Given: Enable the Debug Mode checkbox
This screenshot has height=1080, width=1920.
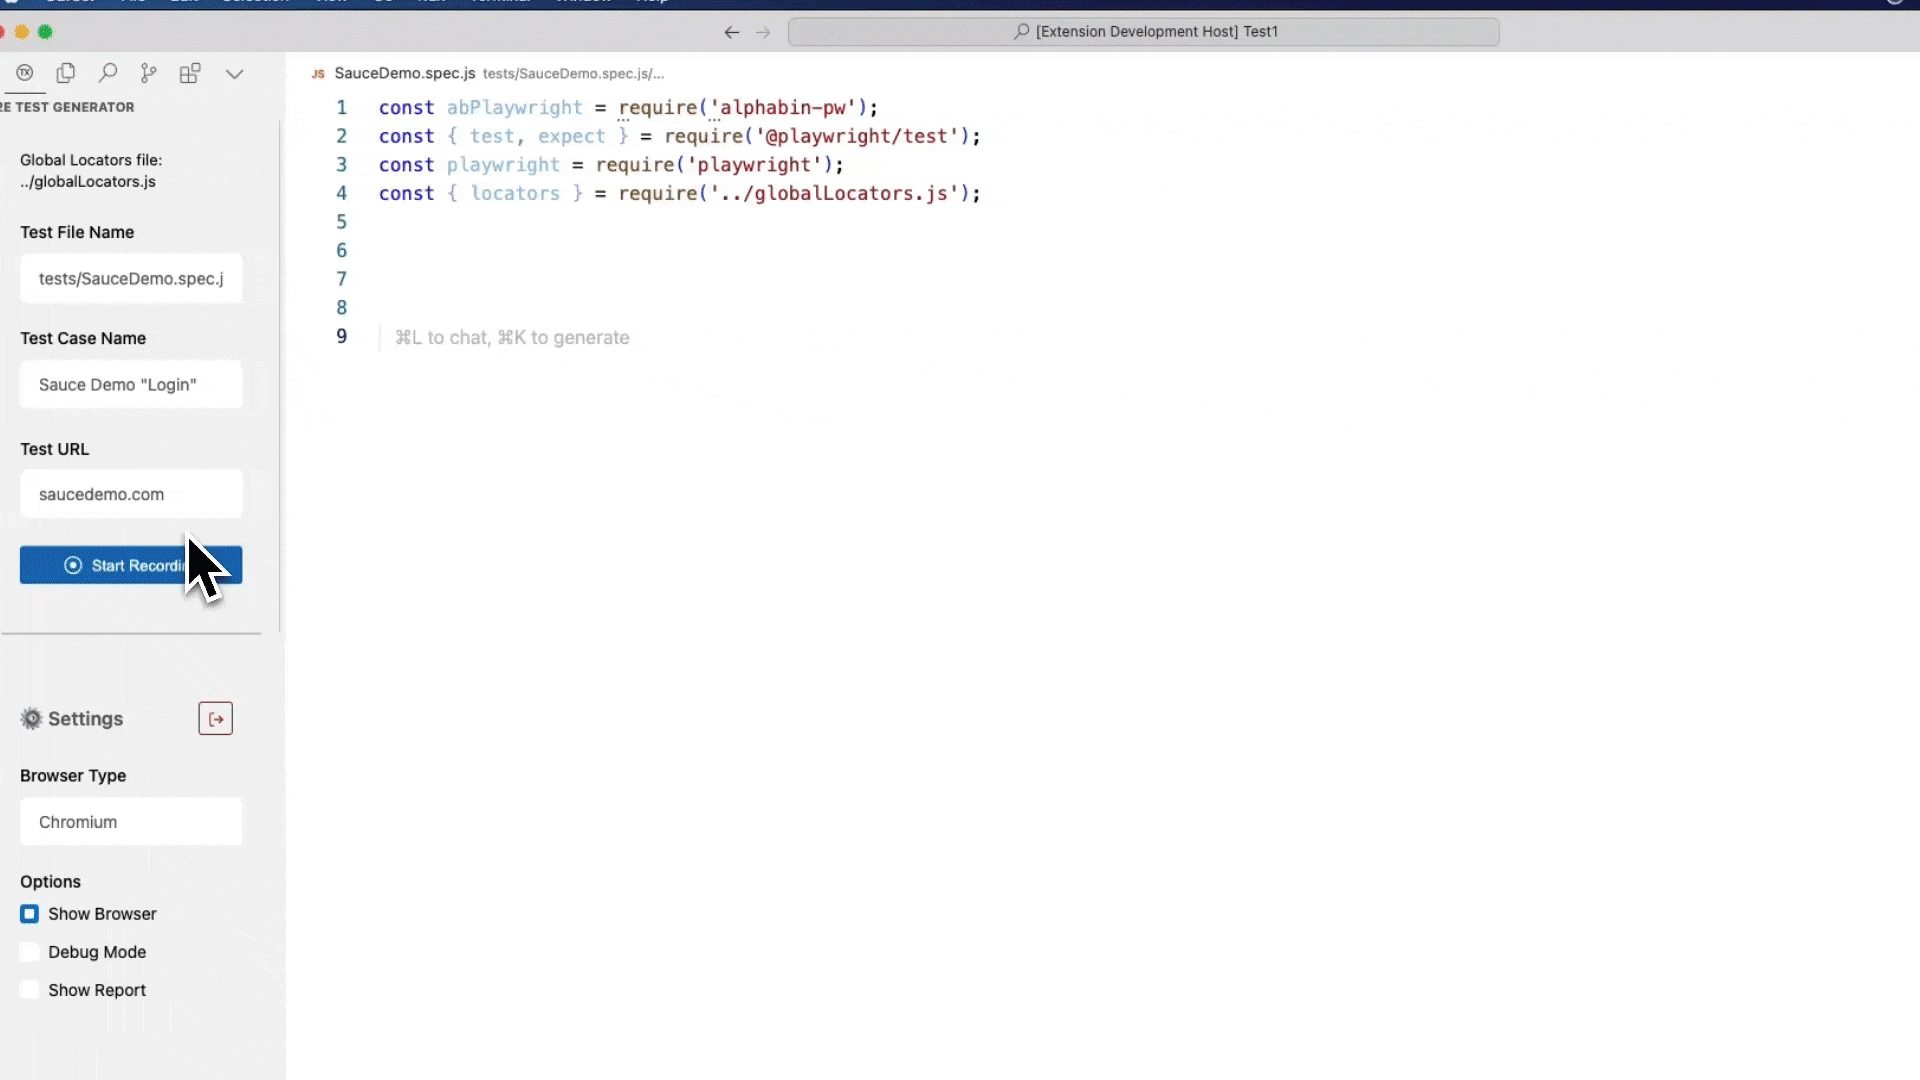Looking at the screenshot, I should pos(30,952).
